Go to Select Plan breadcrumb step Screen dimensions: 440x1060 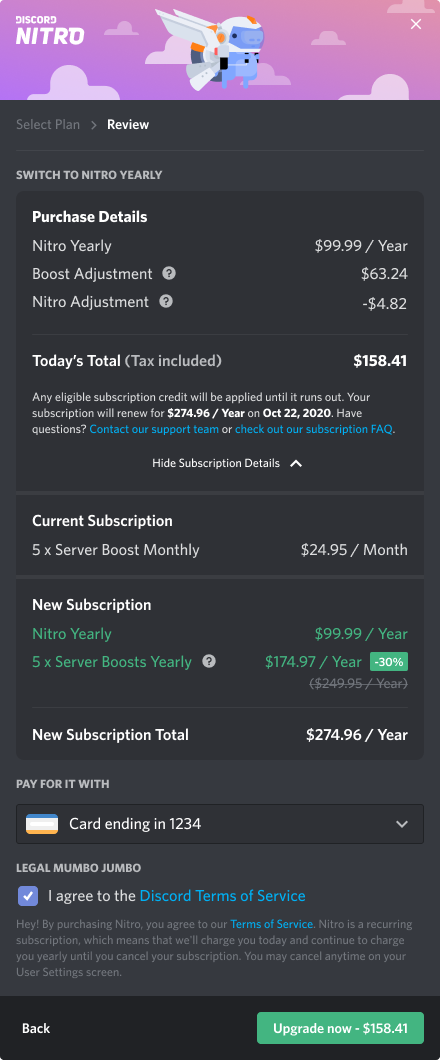click(x=48, y=124)
